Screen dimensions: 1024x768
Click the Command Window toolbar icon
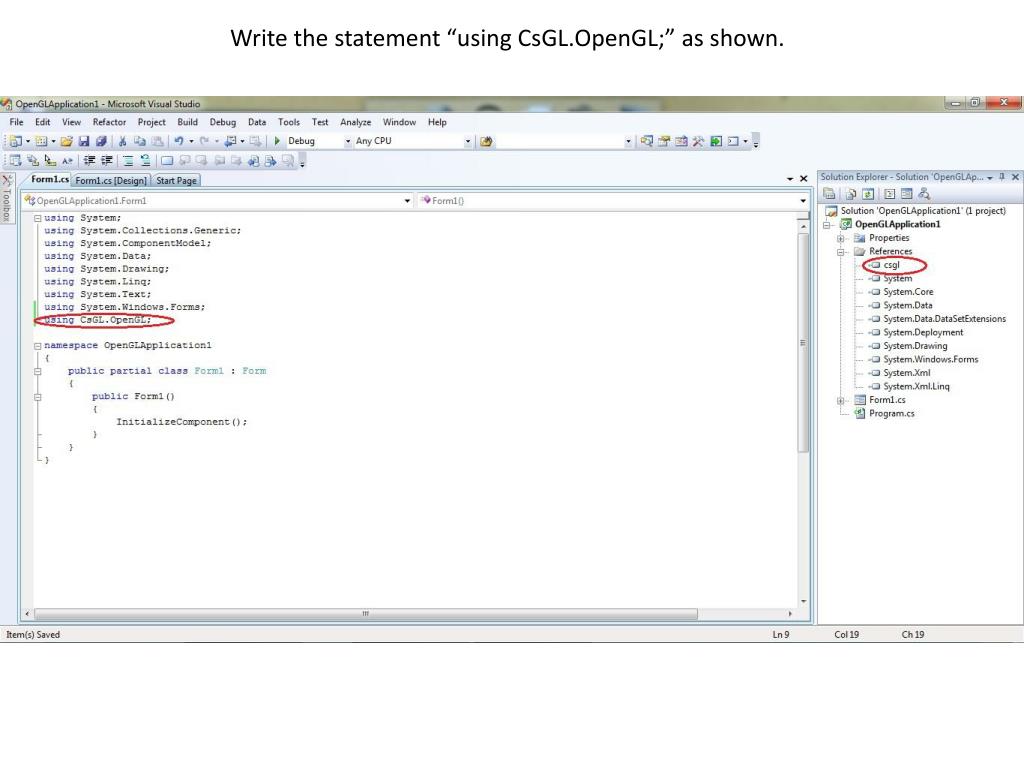pos(733,141)
